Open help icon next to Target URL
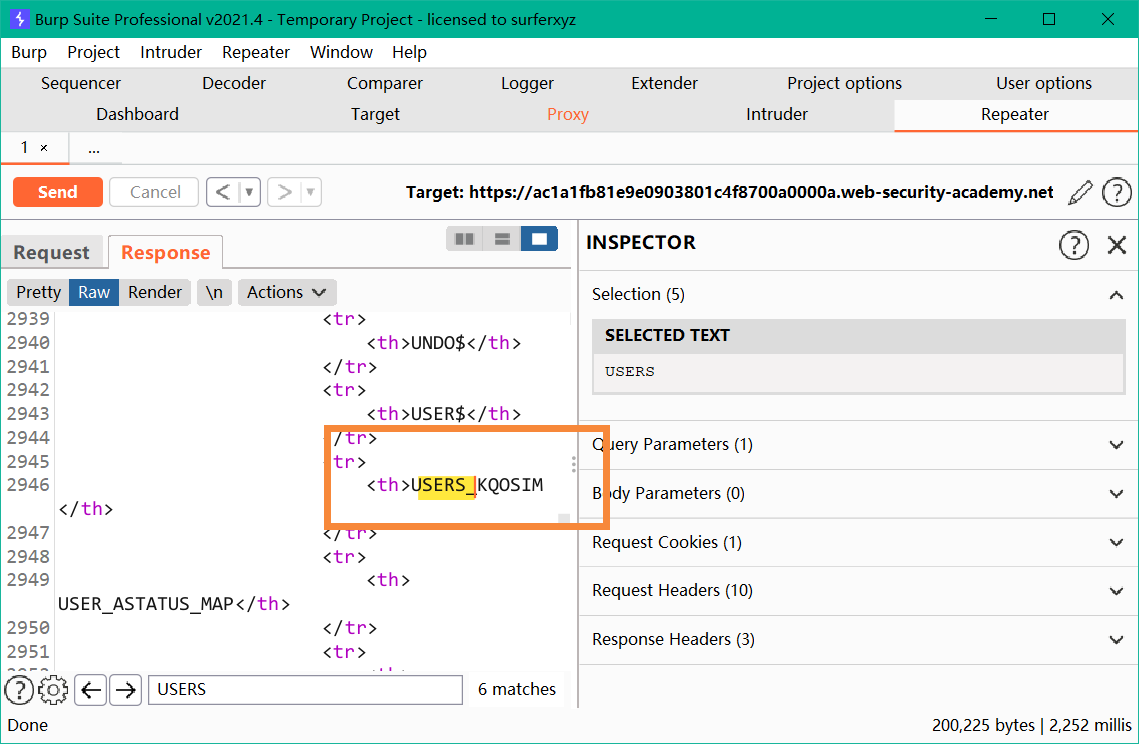 (1116, 193)
